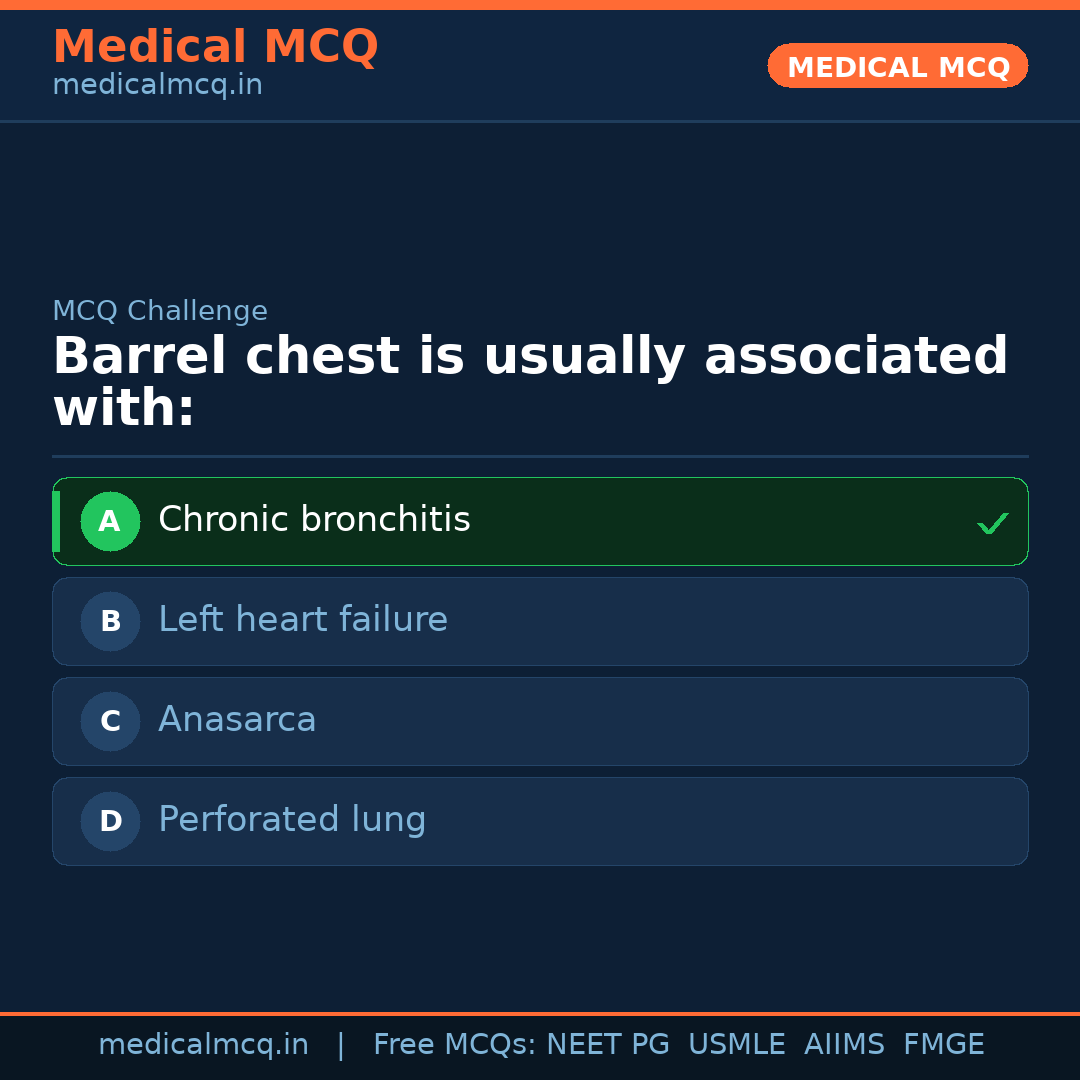Switch to the USMLE category

pyautogui.click(x=737, y=1043)
